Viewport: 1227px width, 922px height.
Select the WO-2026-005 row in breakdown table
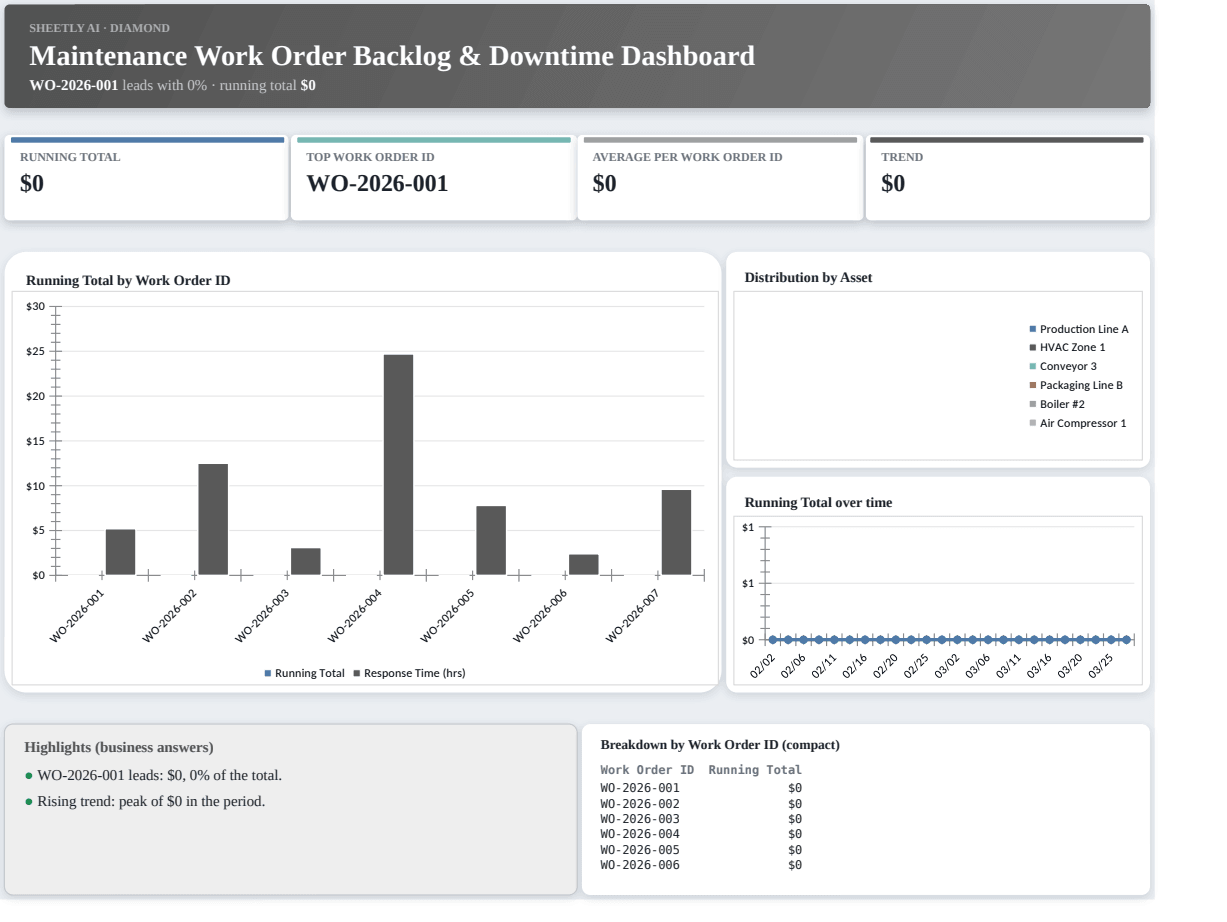coord(701,849)
